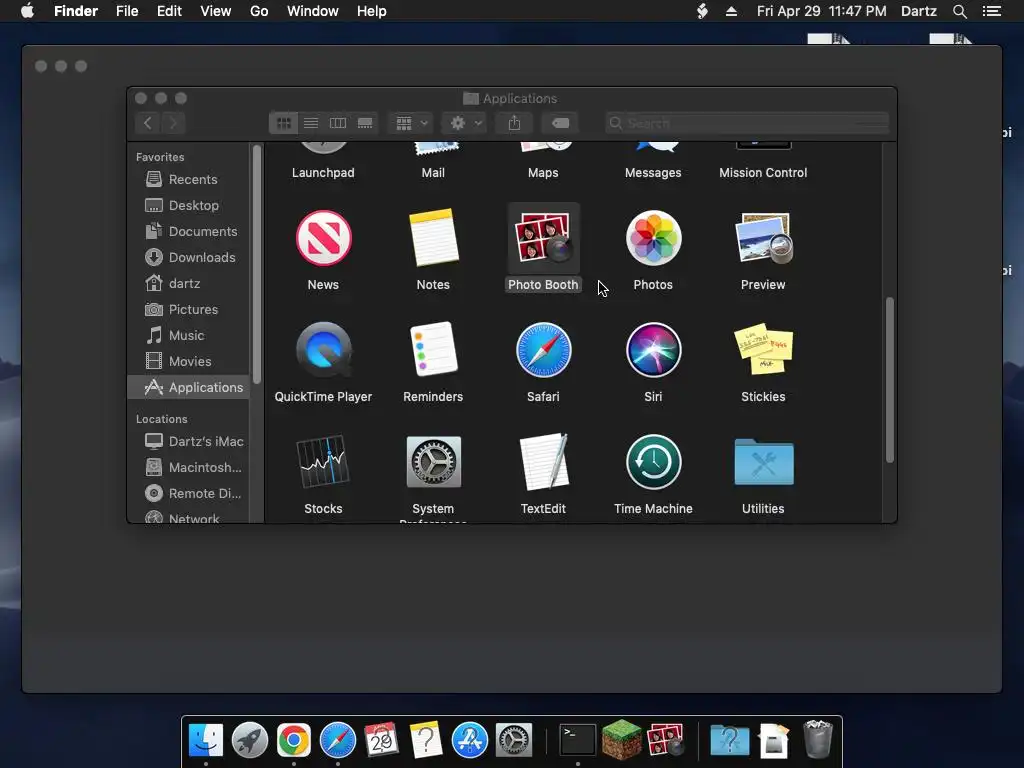1024x768 pixels.
Task: Select Applications in the sidebar
Action: pyautogui.click(x=188, y=387)
